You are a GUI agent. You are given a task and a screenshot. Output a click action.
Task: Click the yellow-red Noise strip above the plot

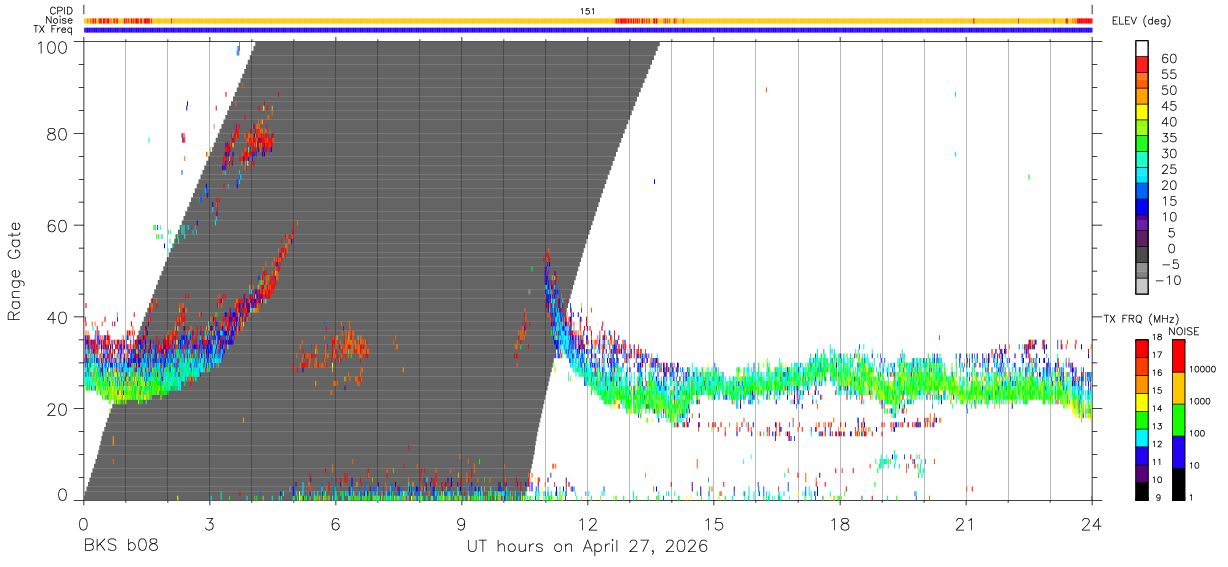tap(588, 20)
